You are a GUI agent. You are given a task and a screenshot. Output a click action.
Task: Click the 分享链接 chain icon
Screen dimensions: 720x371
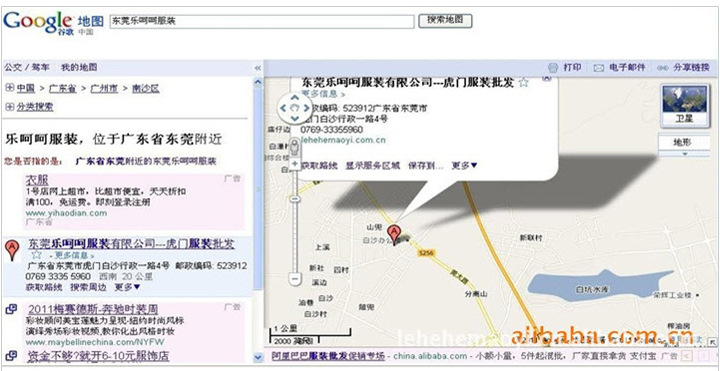pos(663,68)
